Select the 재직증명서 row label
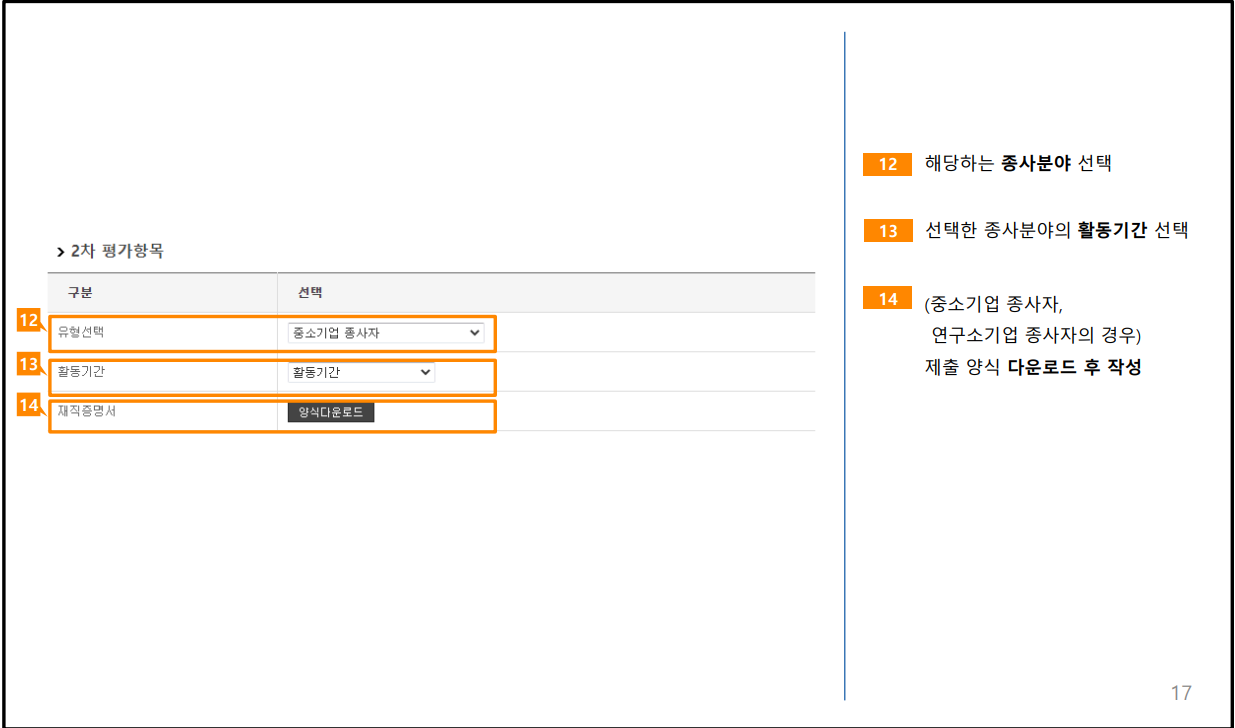Viewport: 1235px width, 728px height. click(85, 411)
